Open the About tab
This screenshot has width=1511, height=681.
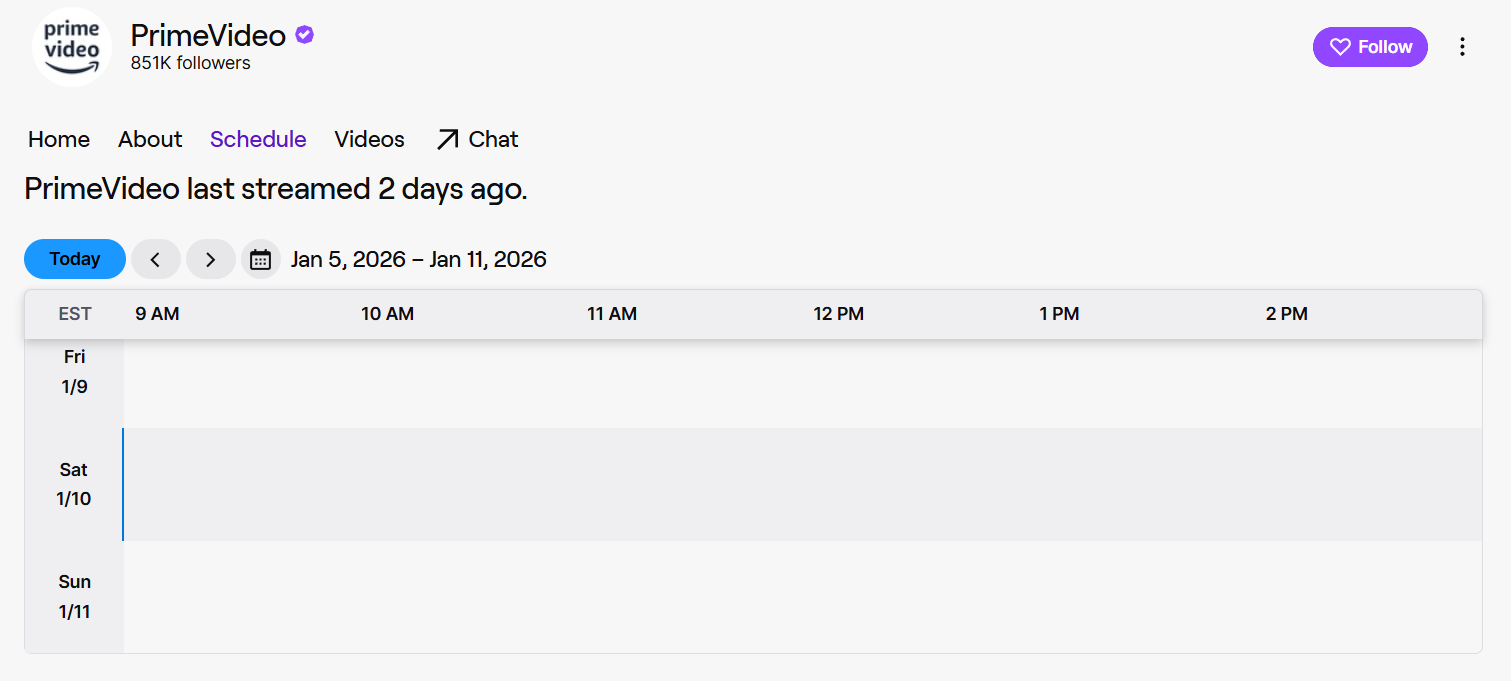pyautogui.click(x=150, y=140)
